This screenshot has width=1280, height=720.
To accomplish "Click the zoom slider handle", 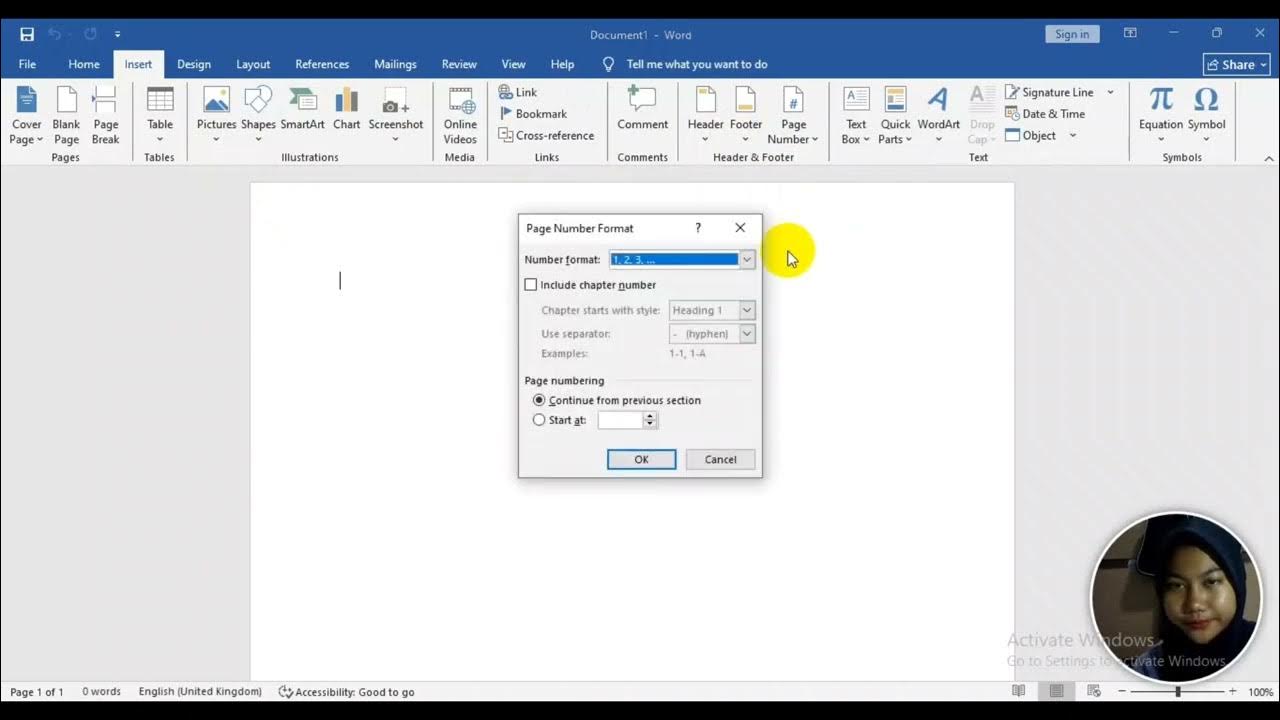I will click(x=1178, y=691).
